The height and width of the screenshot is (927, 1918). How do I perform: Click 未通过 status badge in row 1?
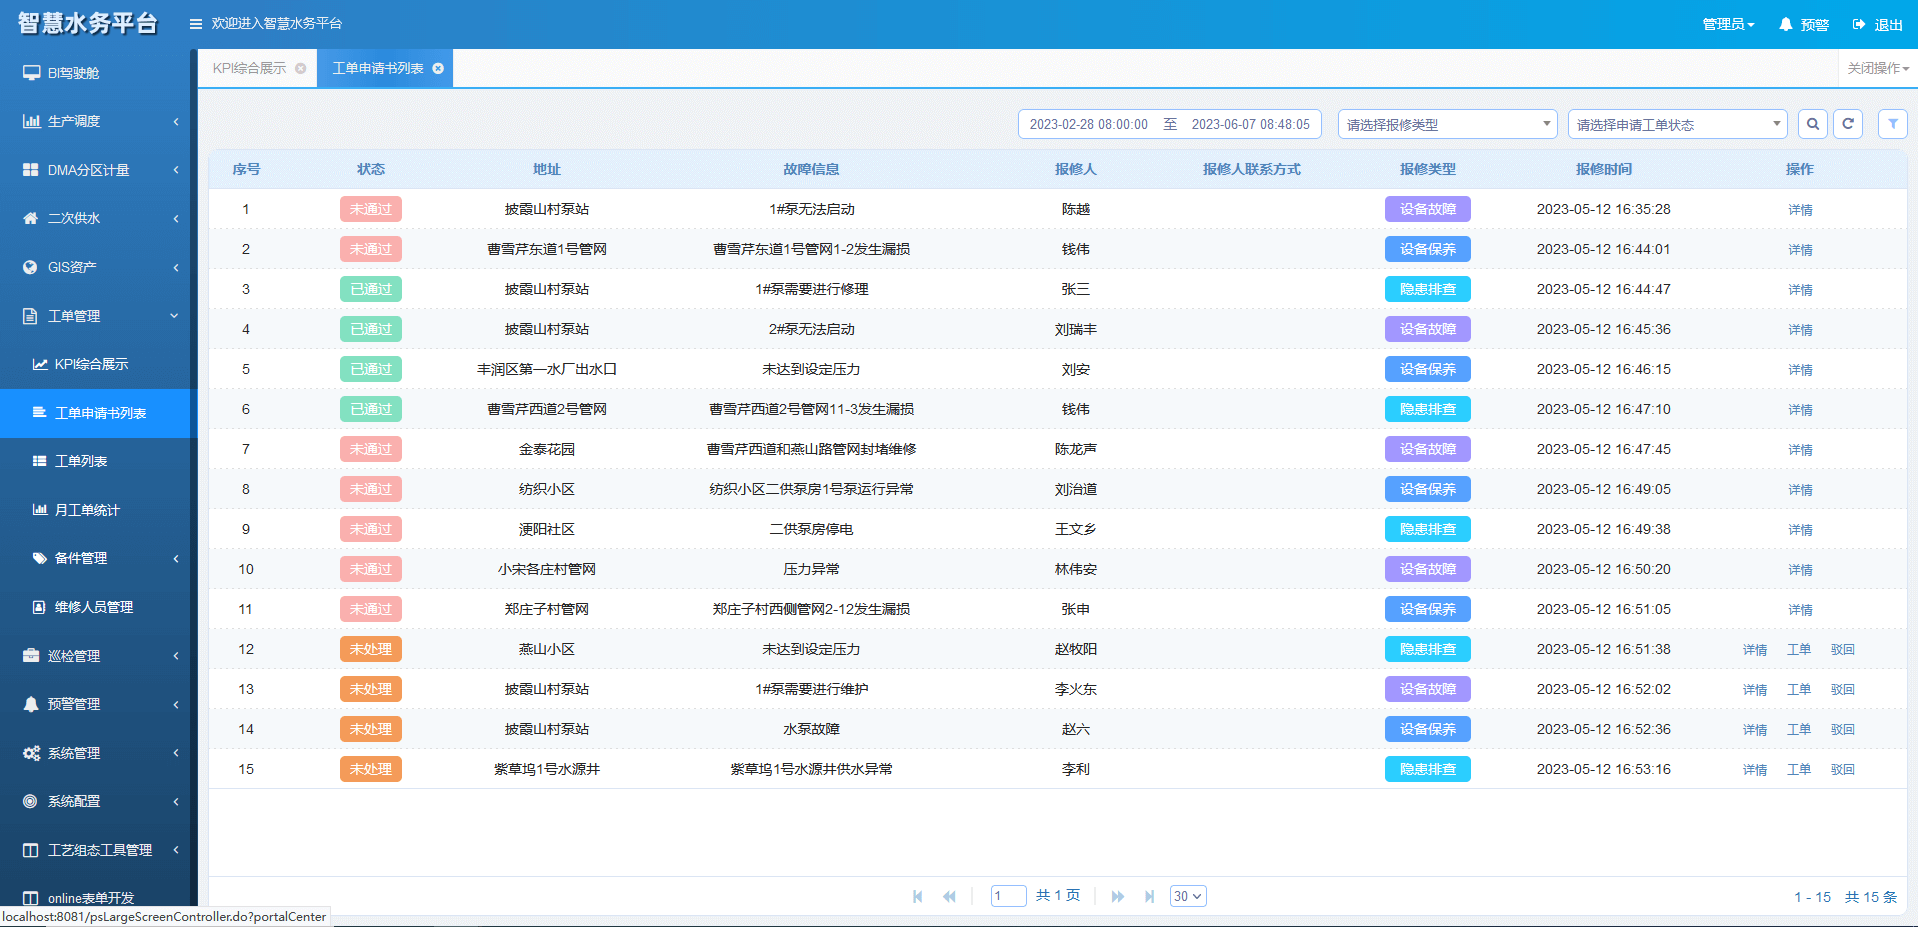click(371, 209)
